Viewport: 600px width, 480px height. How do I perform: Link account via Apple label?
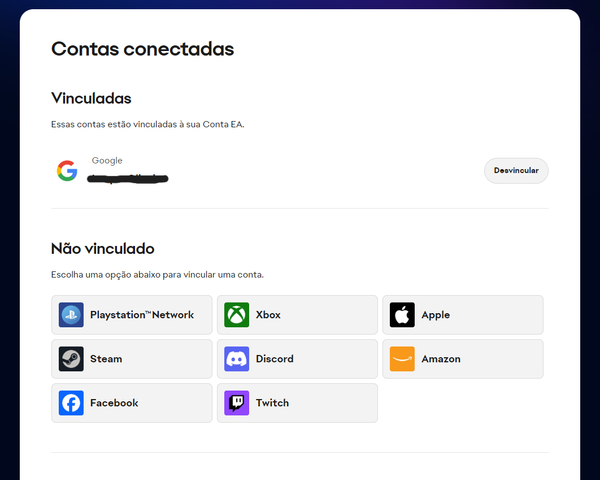click(435, 315)
